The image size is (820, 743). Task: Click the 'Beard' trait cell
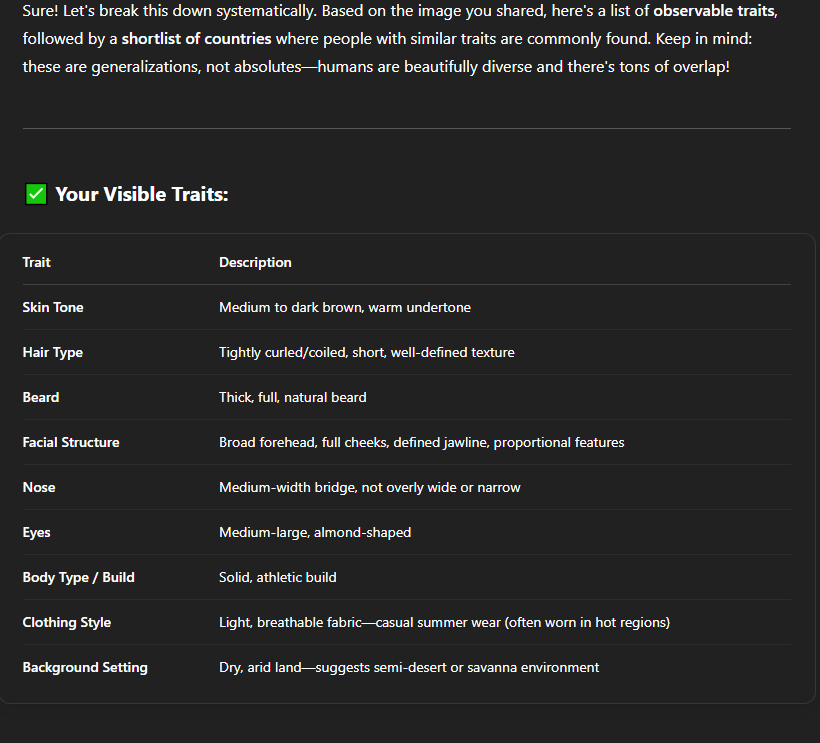click(41, 397)
